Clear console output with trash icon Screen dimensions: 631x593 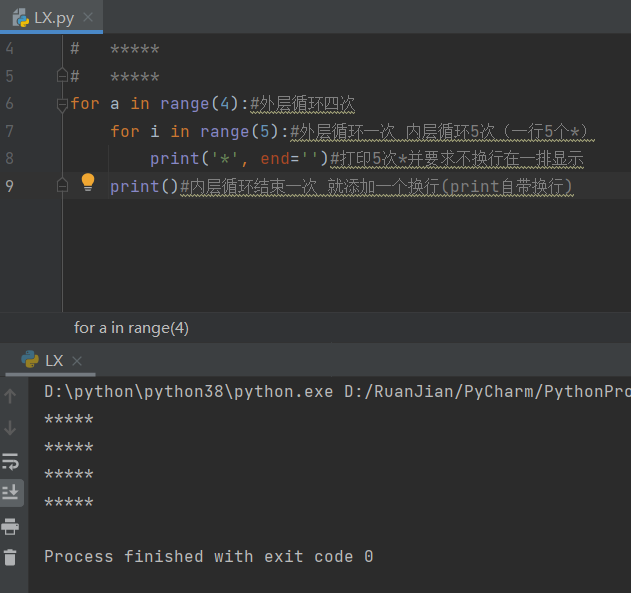click(x=11, y=558)
